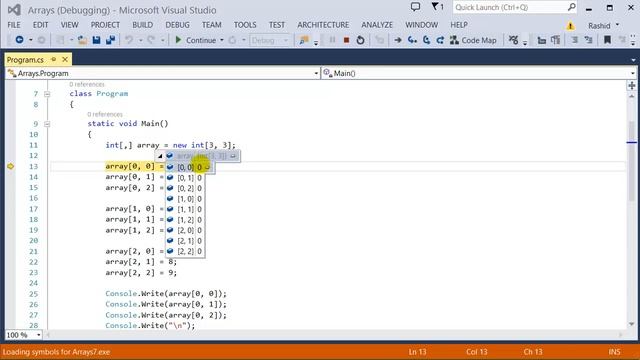Click the Open File folder icon

pos(82,40)
